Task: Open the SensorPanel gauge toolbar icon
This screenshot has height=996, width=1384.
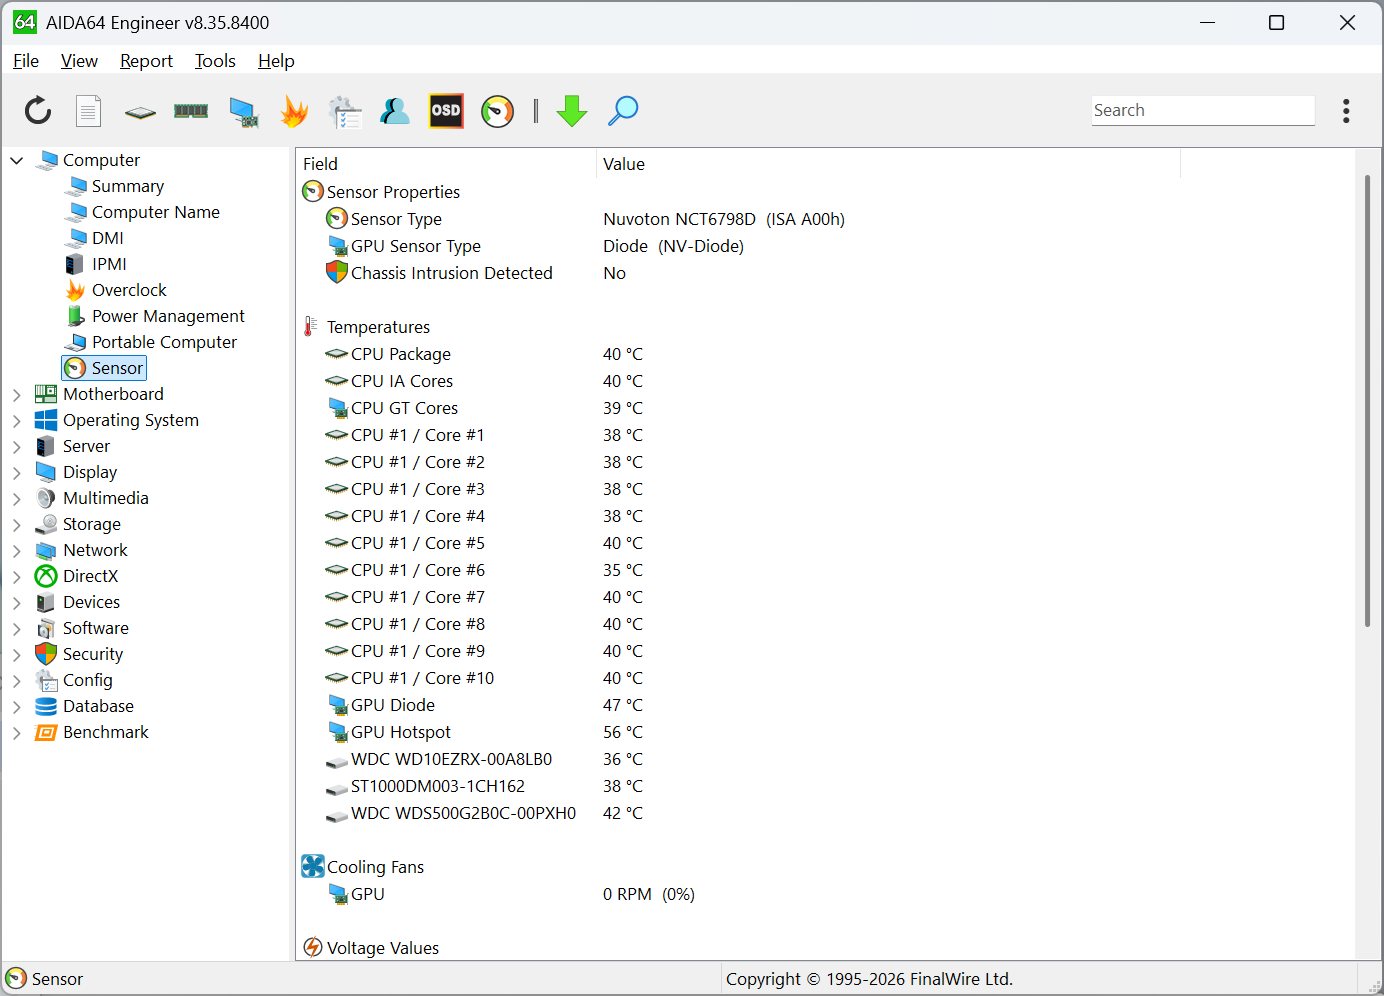Action: [497, 111]
